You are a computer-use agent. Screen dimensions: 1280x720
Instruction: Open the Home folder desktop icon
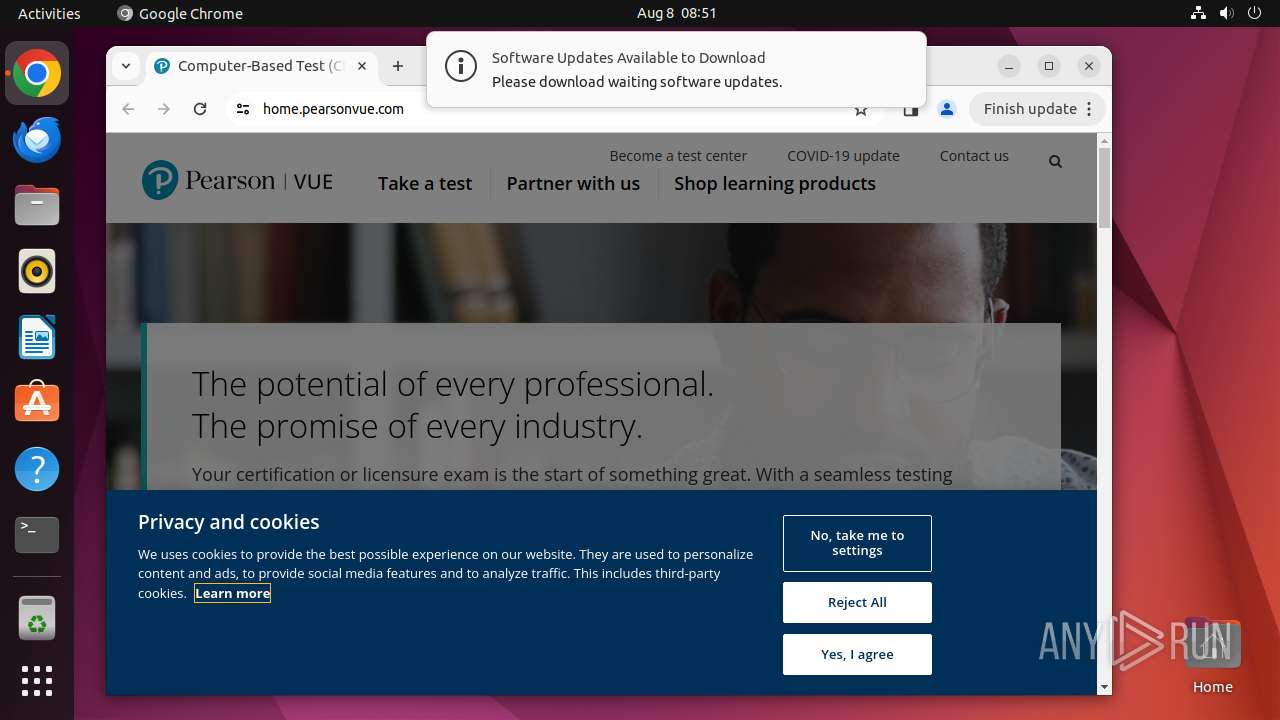point(1212,657)
